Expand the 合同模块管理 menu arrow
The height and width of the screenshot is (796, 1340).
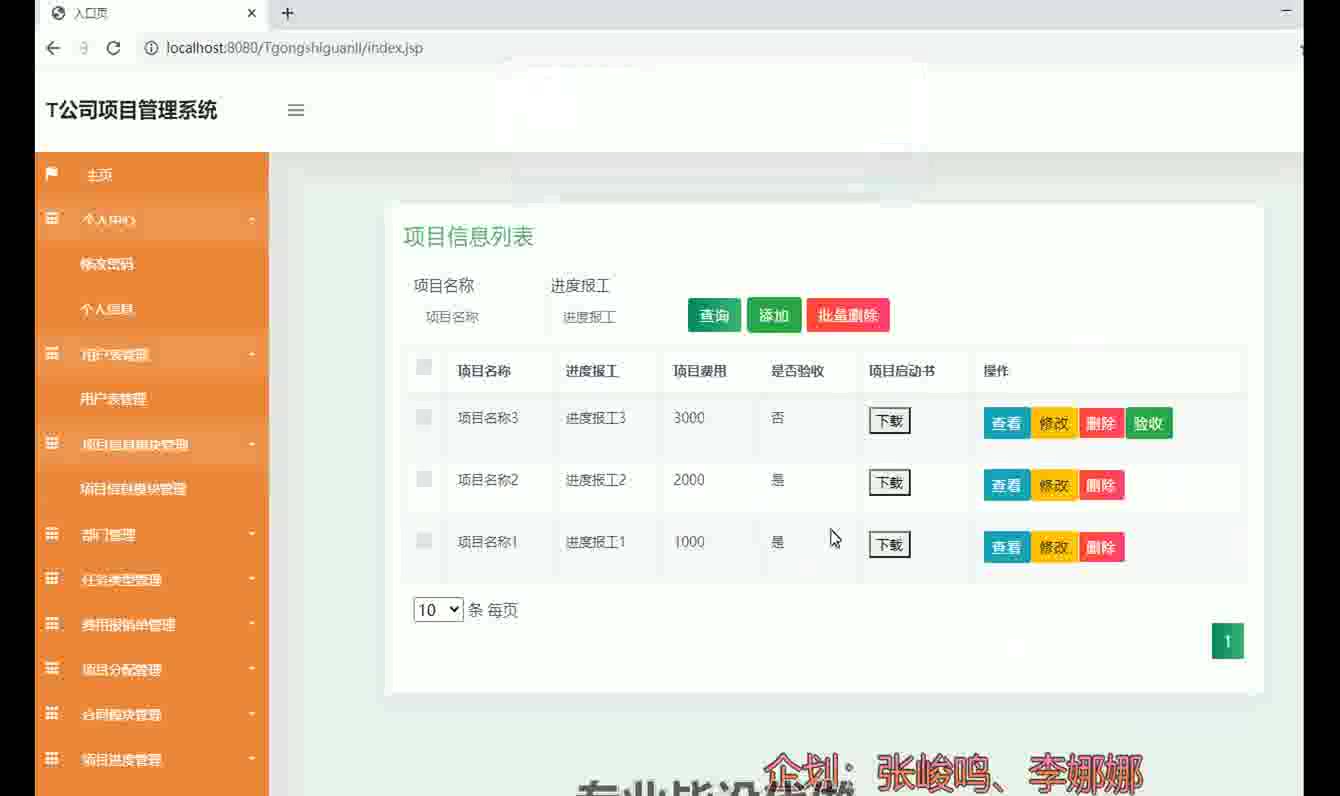(252, 714)
